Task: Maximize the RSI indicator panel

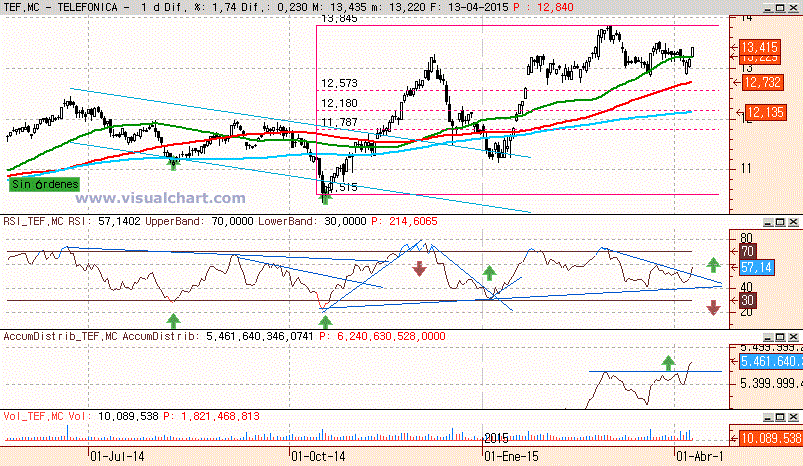Action: [x=780, y=222]
